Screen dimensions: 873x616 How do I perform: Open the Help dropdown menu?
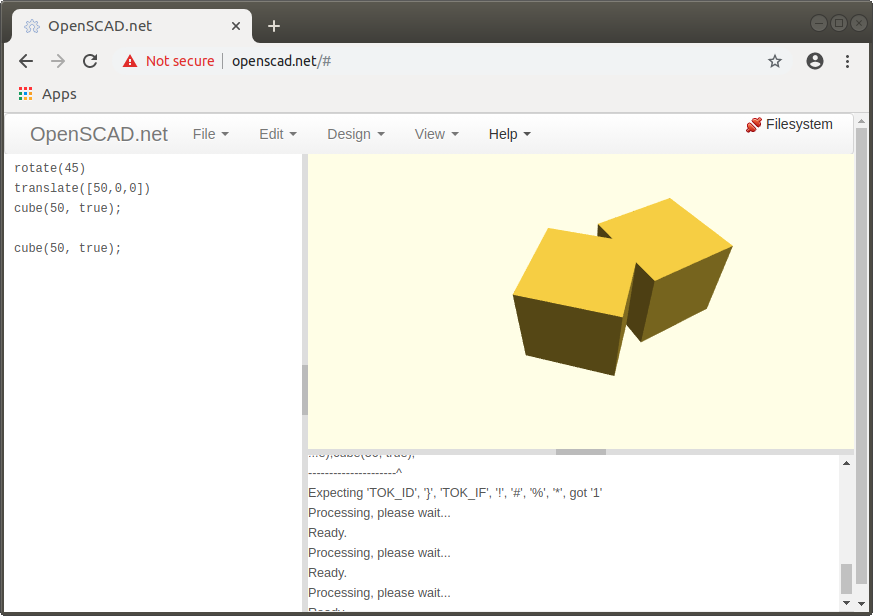pos(509,134)
